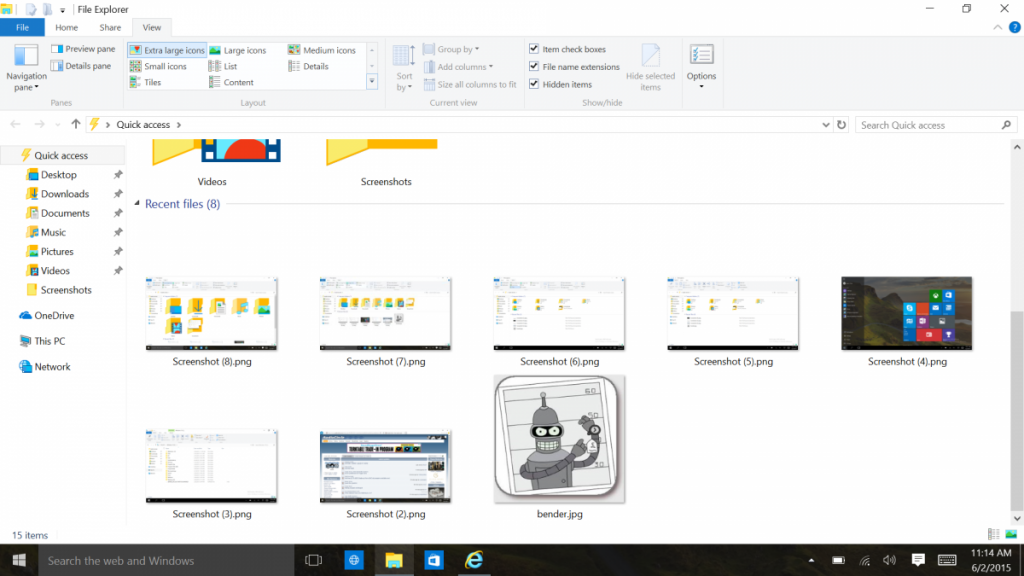Click the taskbar web and Windows search box
The image size is (1024, 576).
167,560
